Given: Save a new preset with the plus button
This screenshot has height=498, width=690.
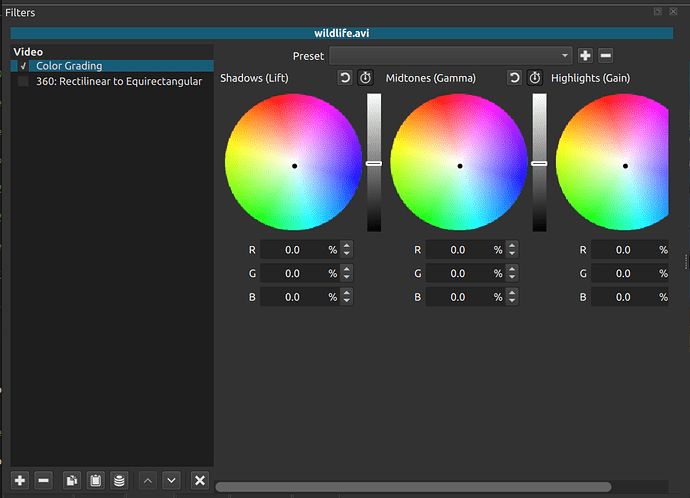Looking at the screenshot, I should (585, 56).
